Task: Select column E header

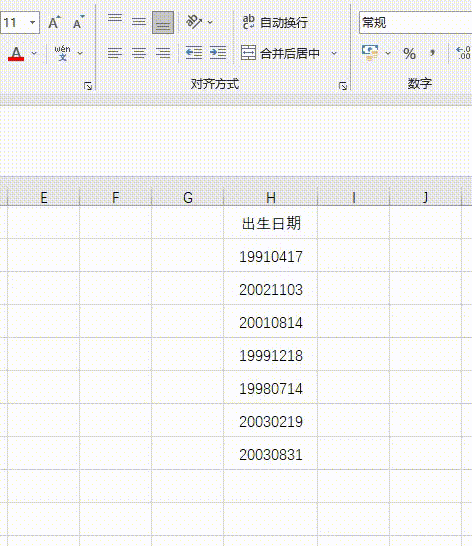Action: (44, 198)
